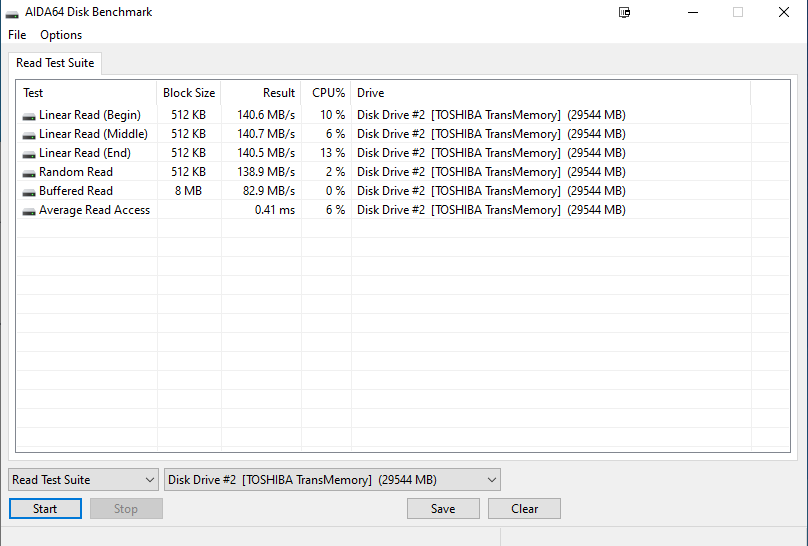Click the drive icon beside Linear Read (Begin)
This screenshot has height=546, width=808.
29,116
